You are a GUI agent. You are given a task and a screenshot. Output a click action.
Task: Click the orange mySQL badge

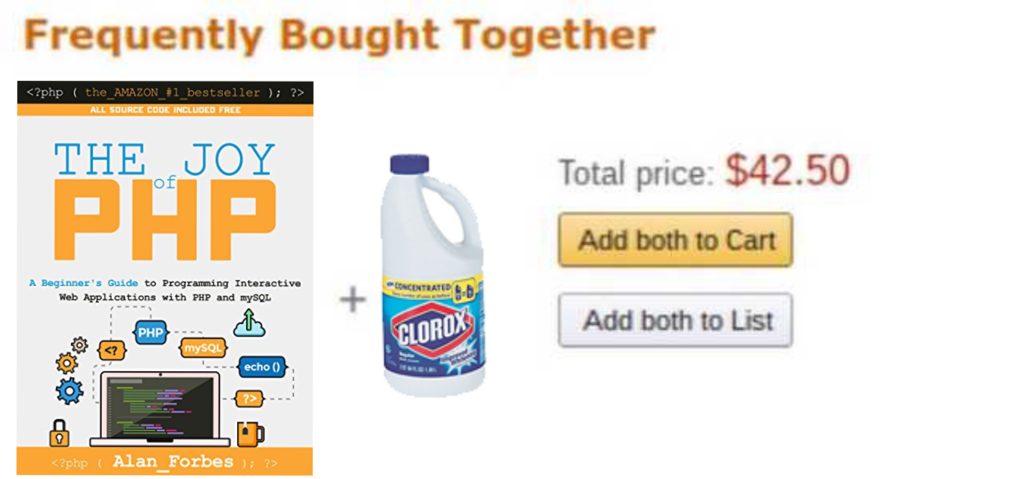pos(203,348)
